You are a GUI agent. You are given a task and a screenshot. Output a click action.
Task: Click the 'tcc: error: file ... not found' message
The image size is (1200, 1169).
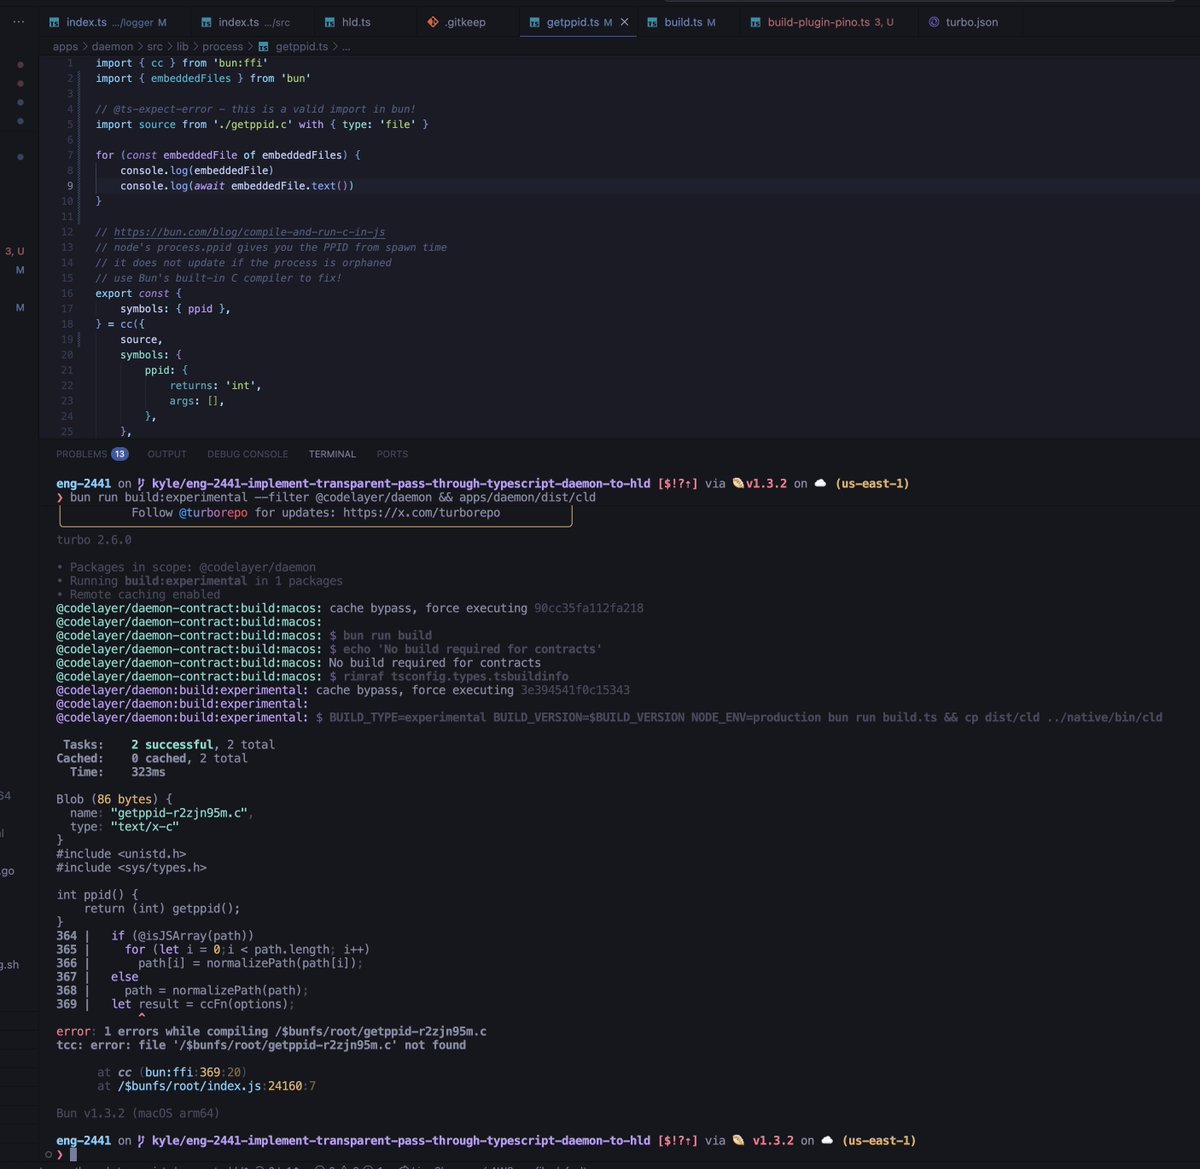(261, 1045)
